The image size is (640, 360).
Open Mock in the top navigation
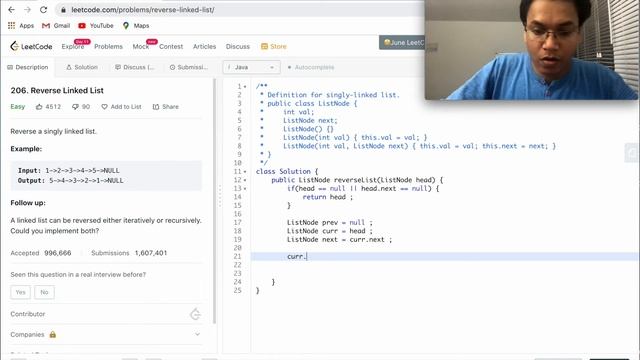[141, 46]
